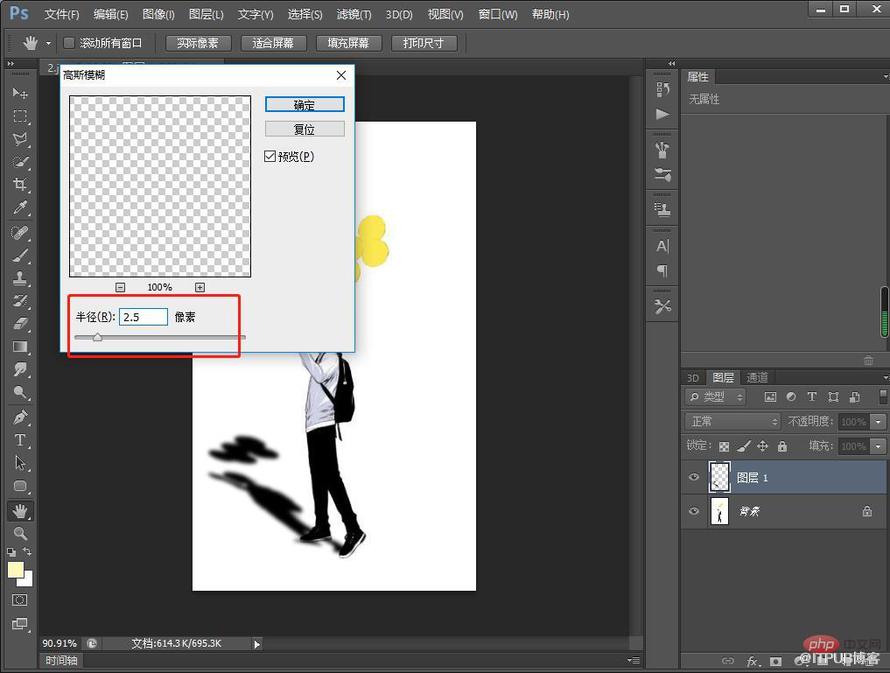Expand the Hand tool preset picker arrow

point(48,43)
